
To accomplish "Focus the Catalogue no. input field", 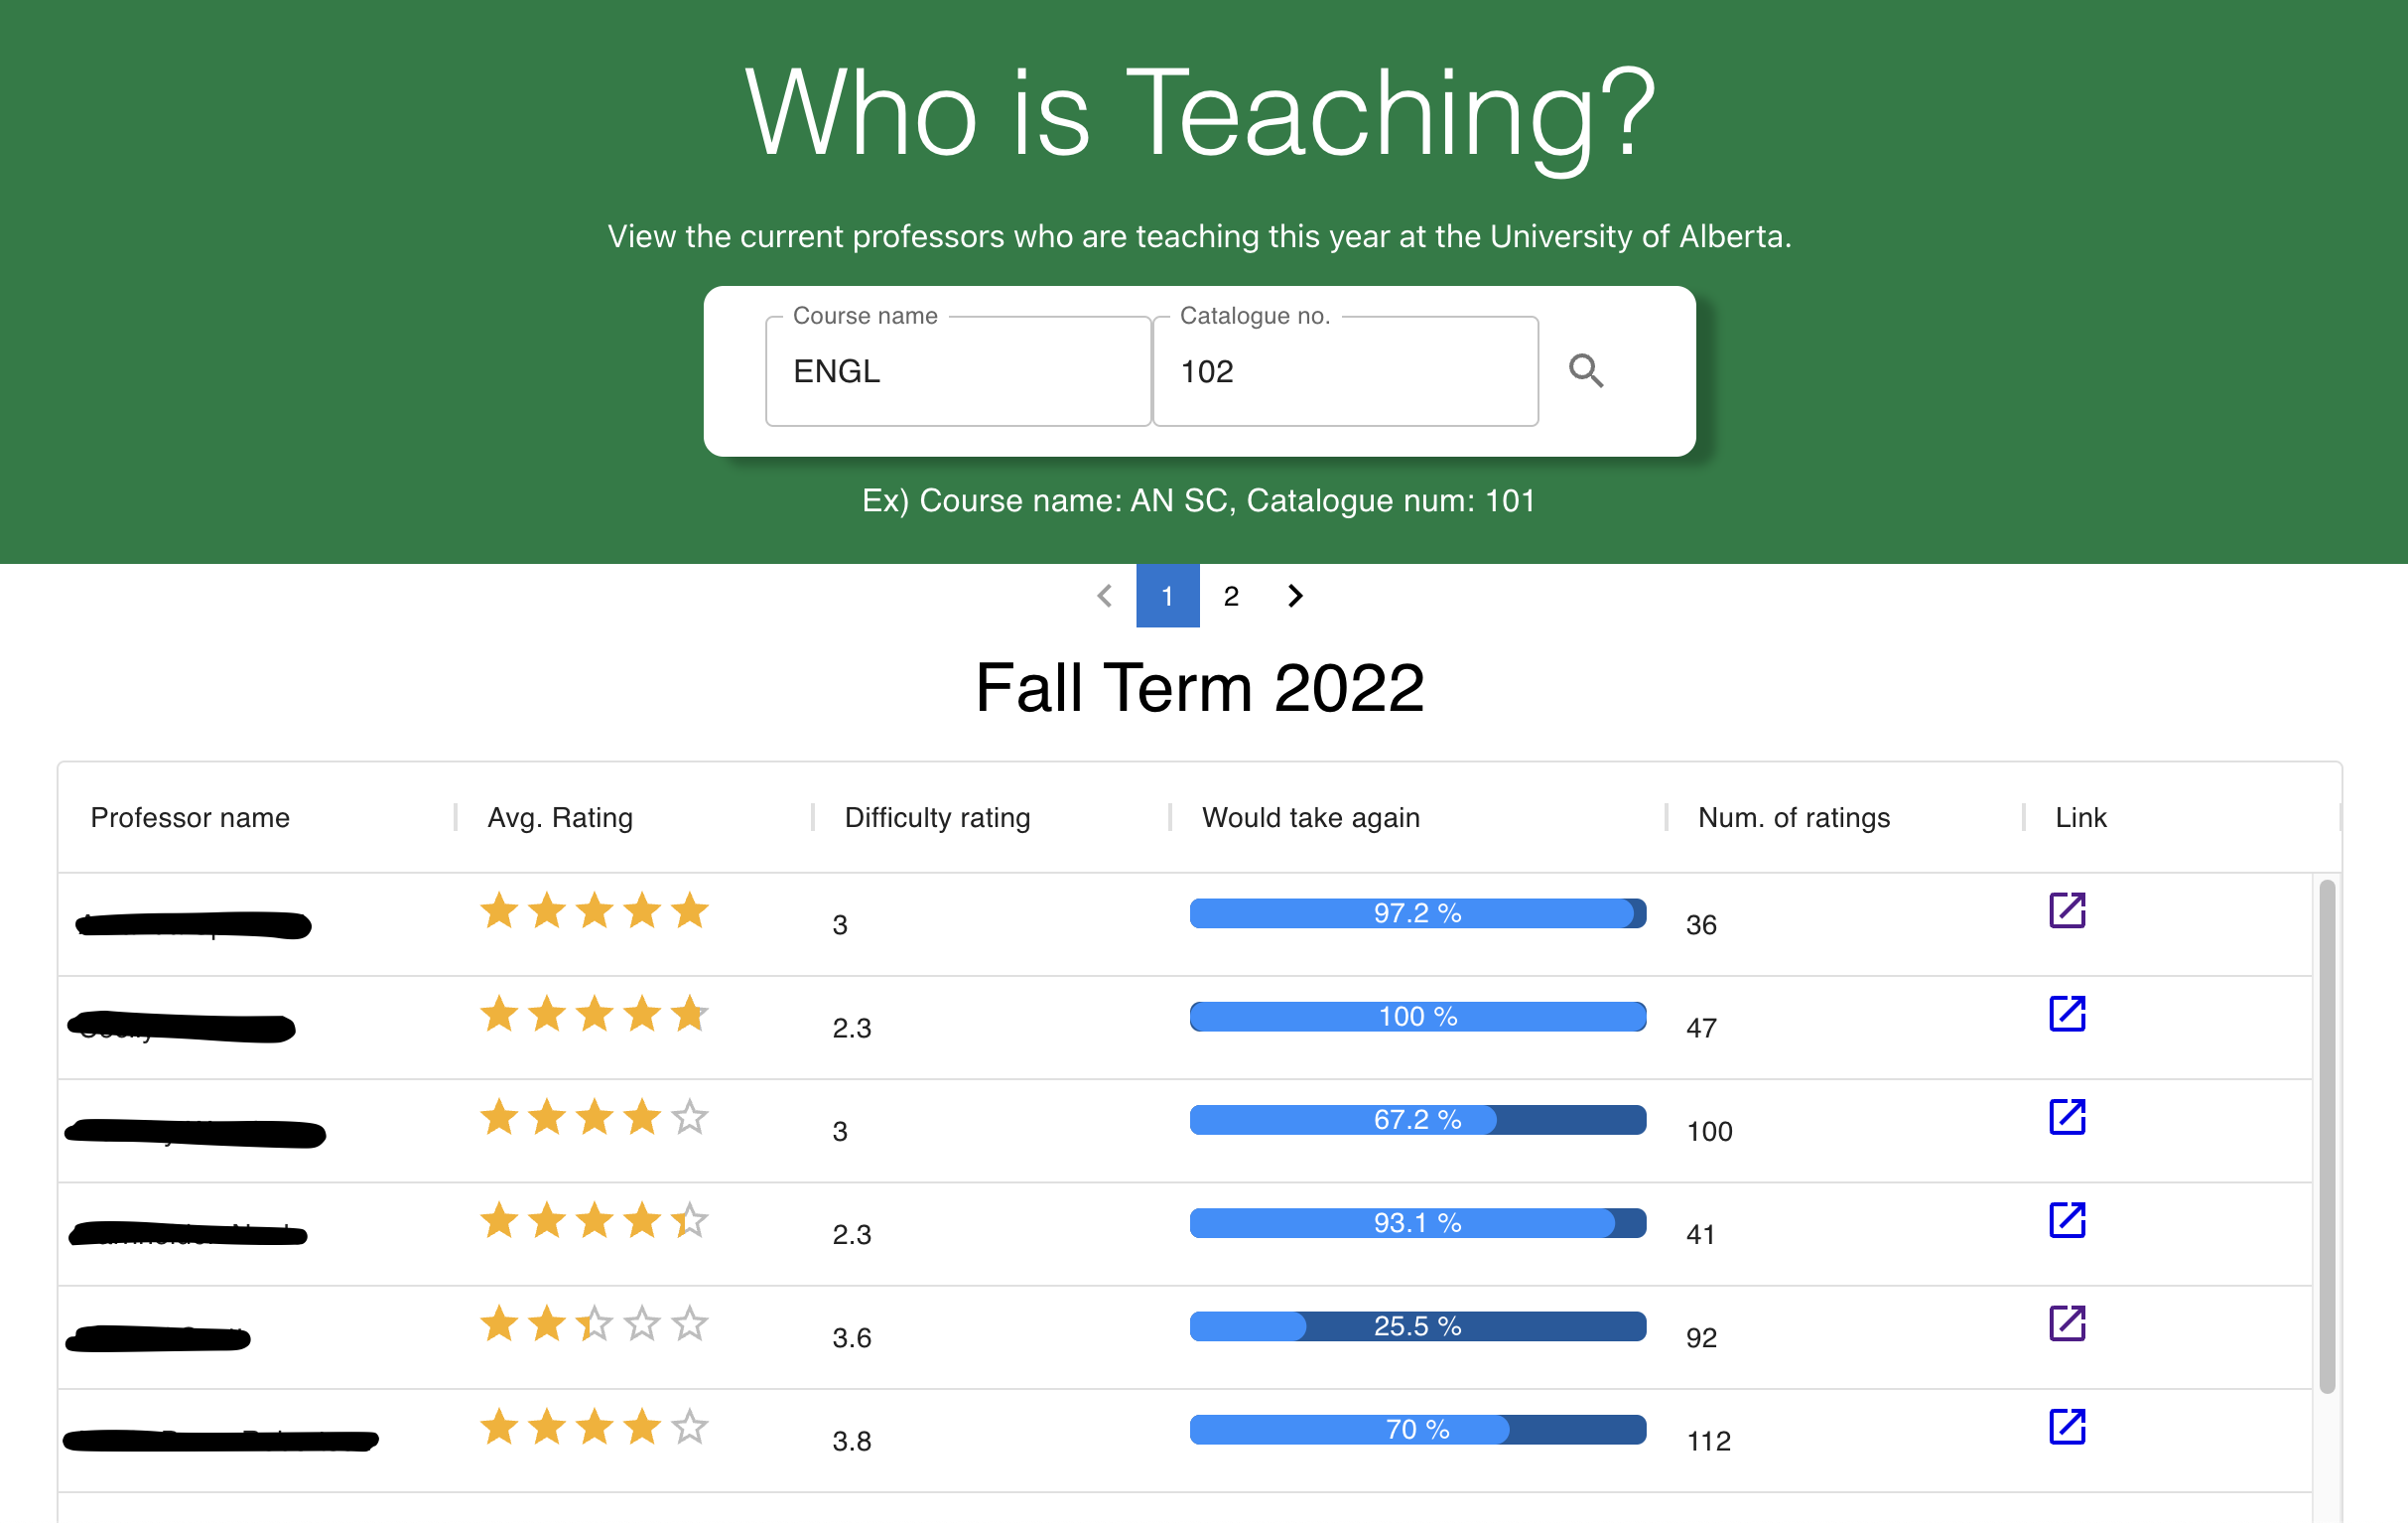I will tap(1344, 372).
